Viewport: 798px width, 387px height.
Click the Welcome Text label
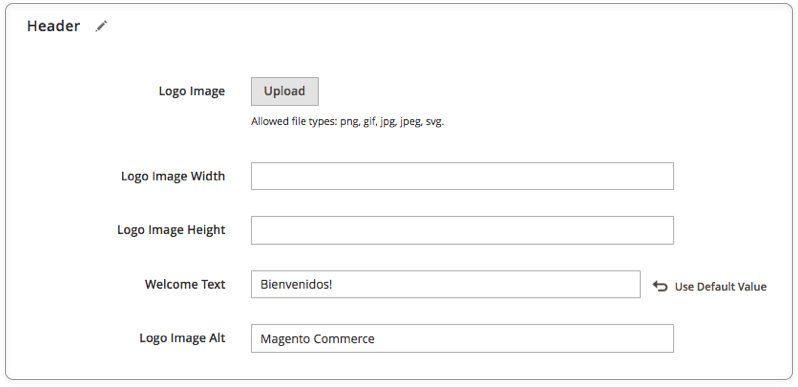185,284
